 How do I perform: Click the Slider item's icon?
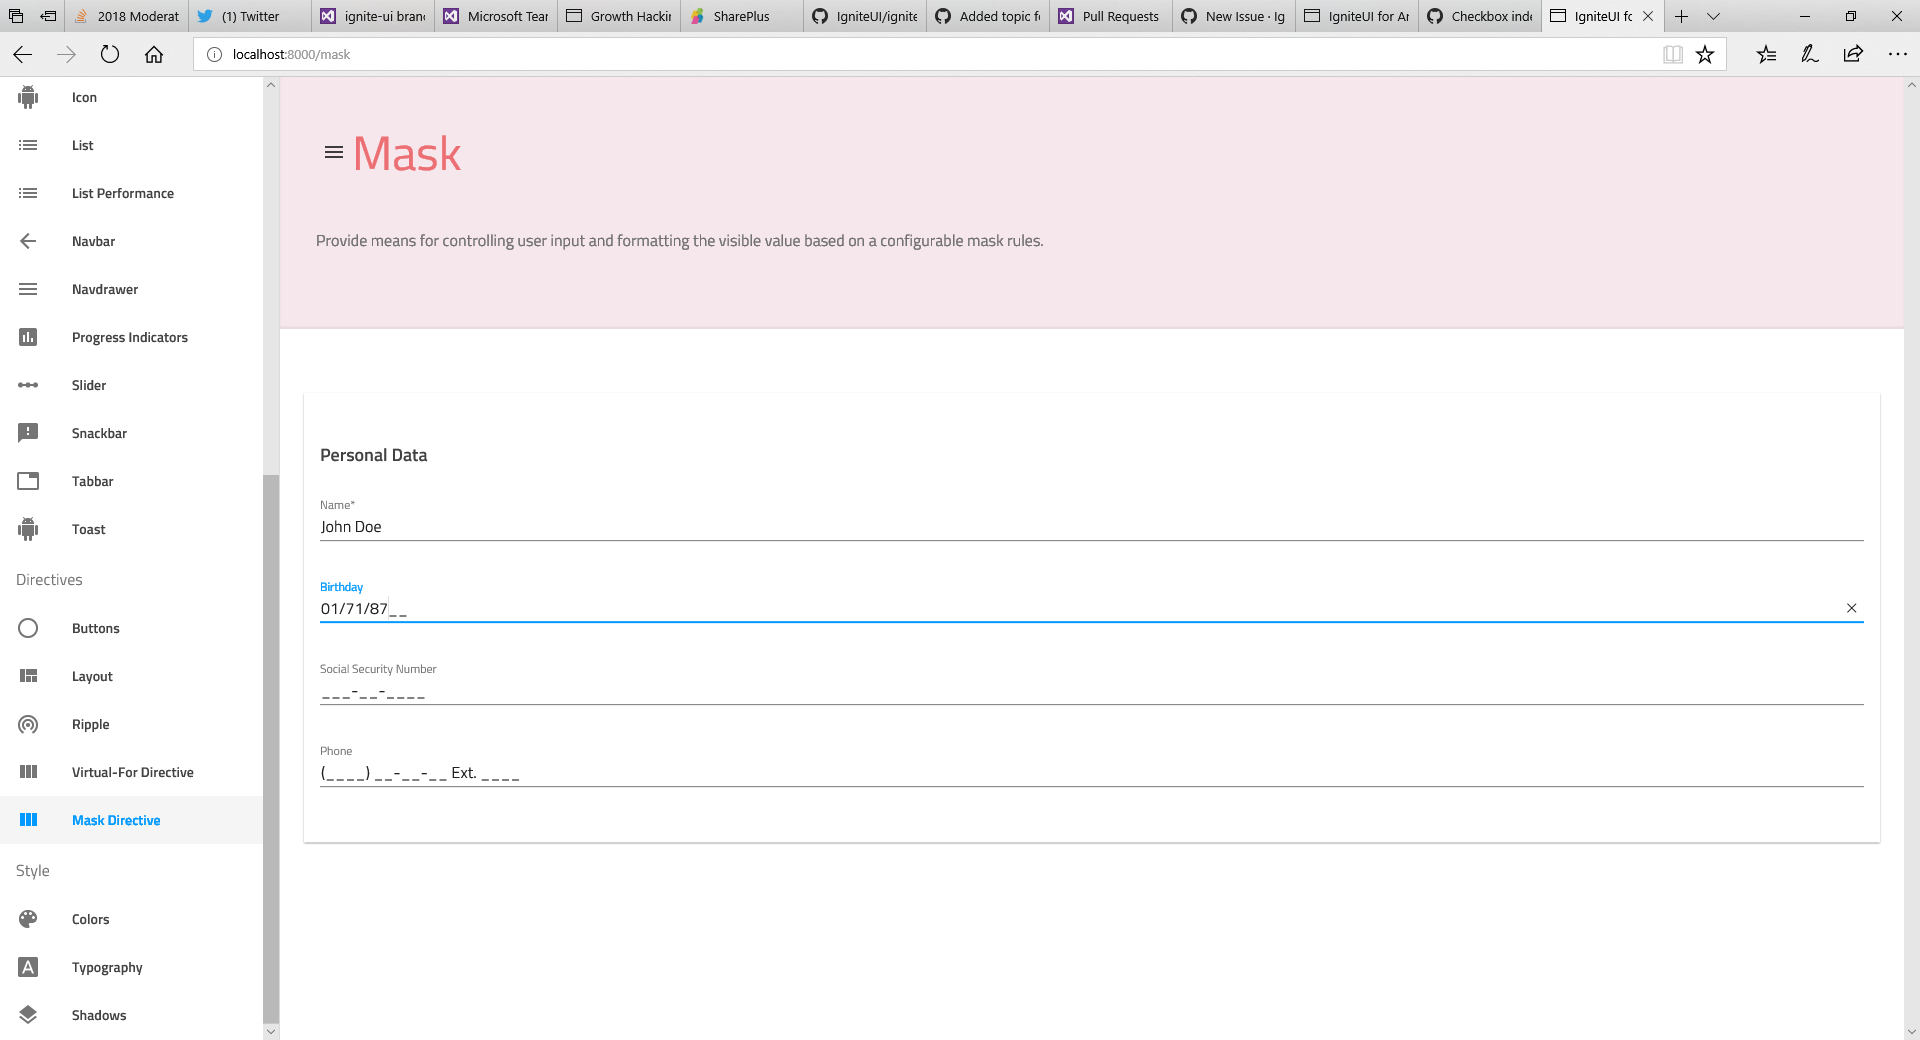[x=28, y=385]
